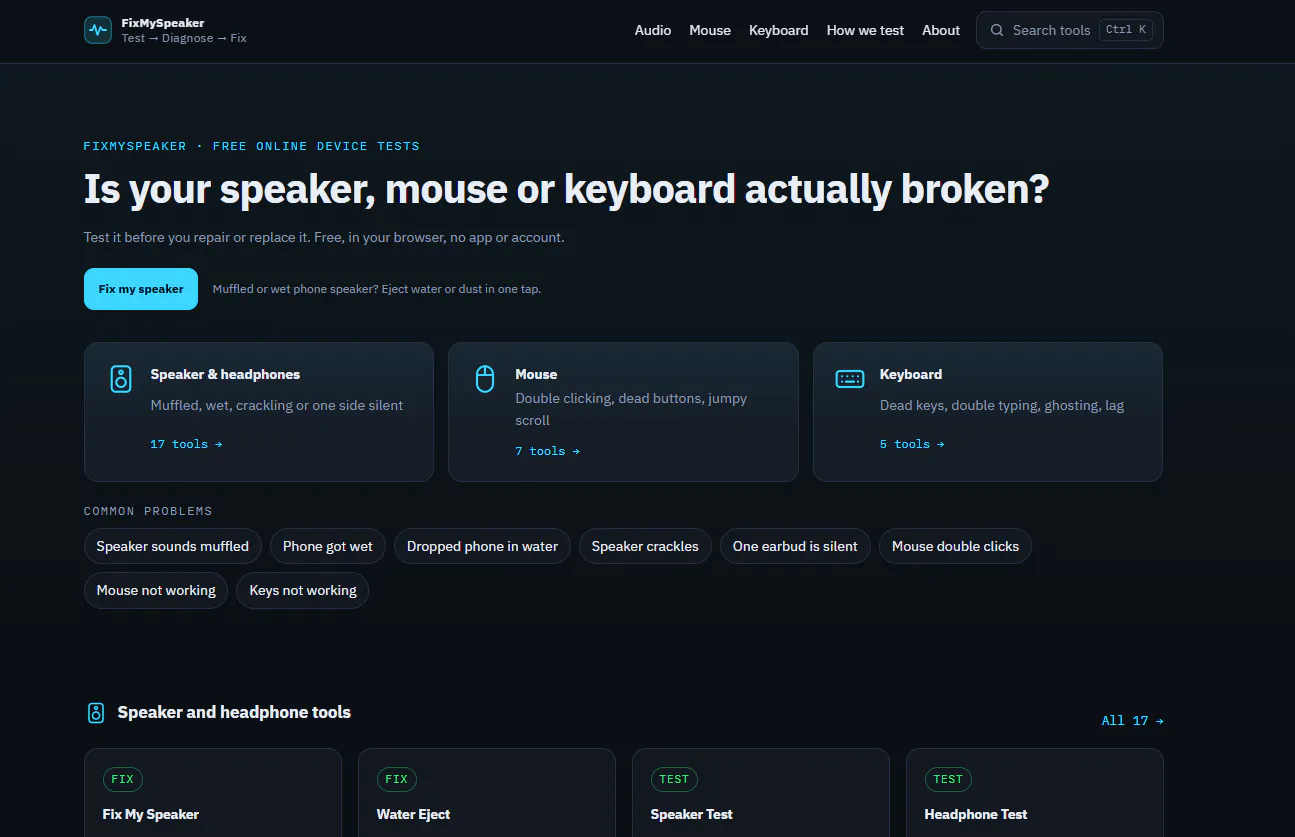The width and height of the screenshot is (1295, 837).
Task: Open the How we test page
Action: 865,30
